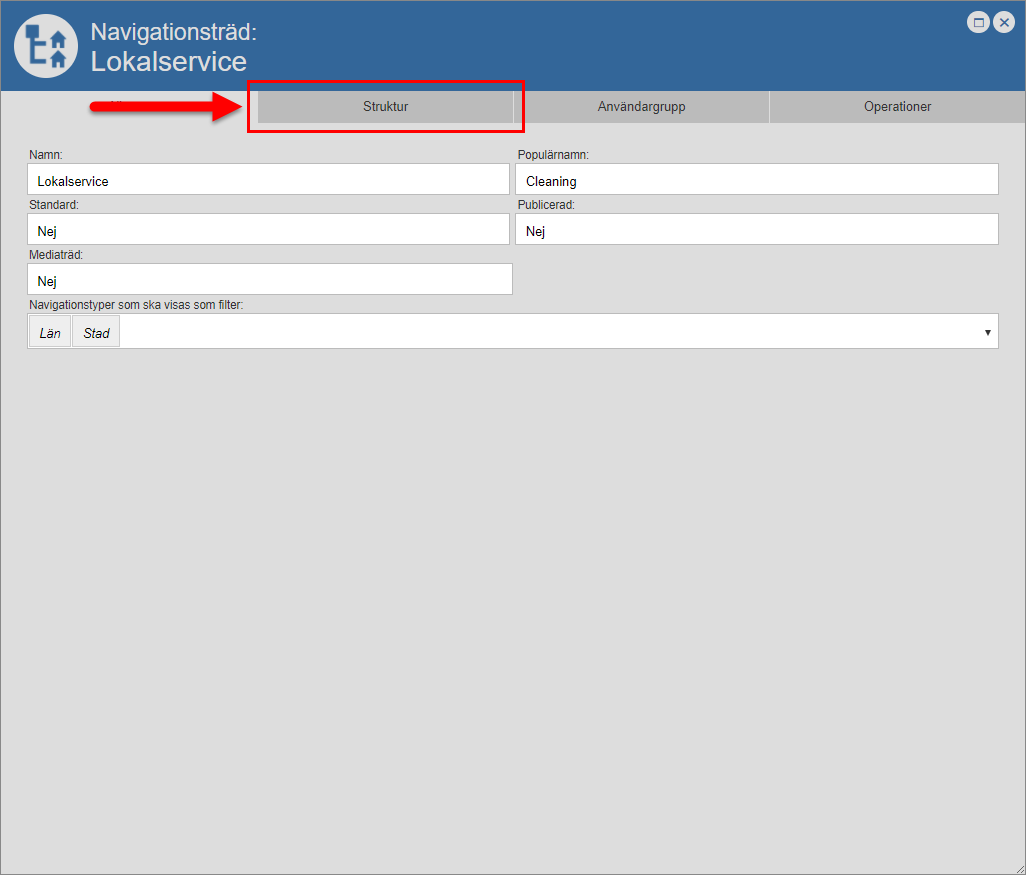Go to the Operationer tab
This screenshot has width=1026, height=875.
point(897,107)
